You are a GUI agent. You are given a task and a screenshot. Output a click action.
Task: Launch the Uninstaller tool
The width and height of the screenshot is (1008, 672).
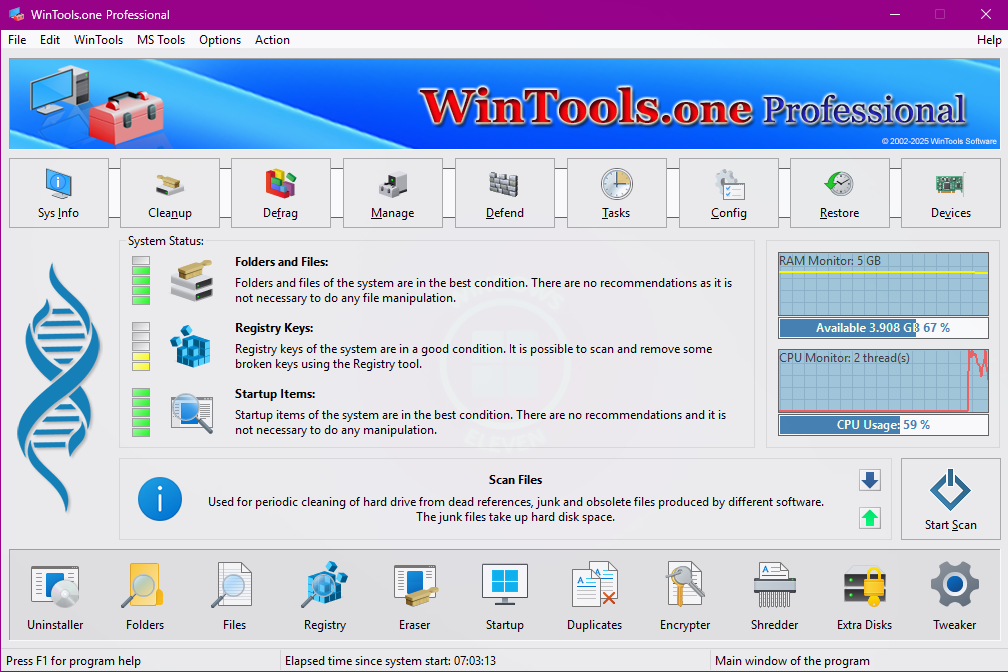pos(55,596)
